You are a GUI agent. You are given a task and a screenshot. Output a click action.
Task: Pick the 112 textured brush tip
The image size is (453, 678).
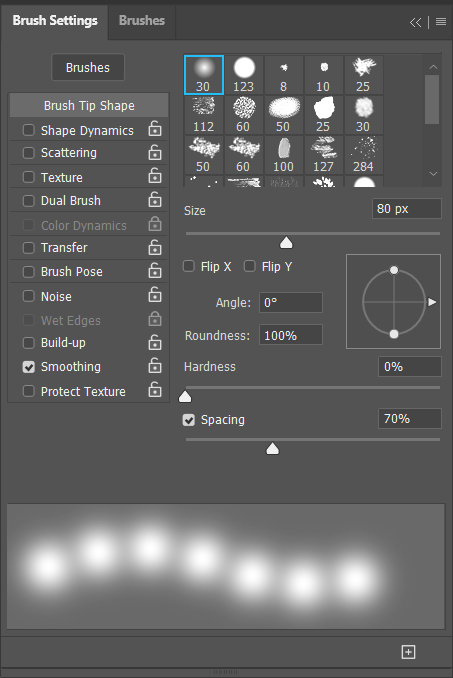(204, 115)
